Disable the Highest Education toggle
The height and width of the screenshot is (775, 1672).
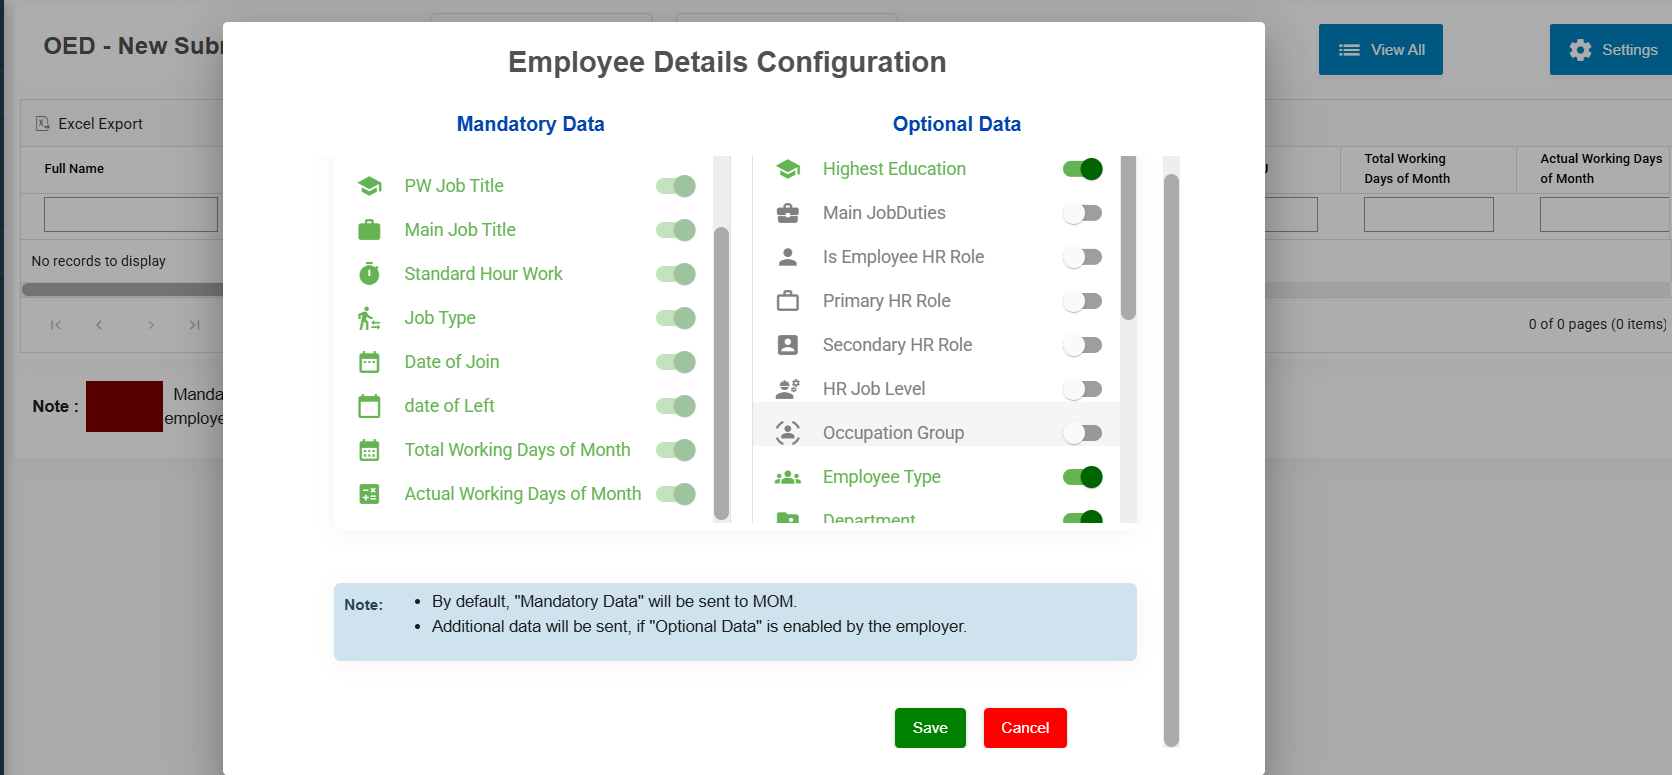pyautogui.click(x=1082, y=169)
